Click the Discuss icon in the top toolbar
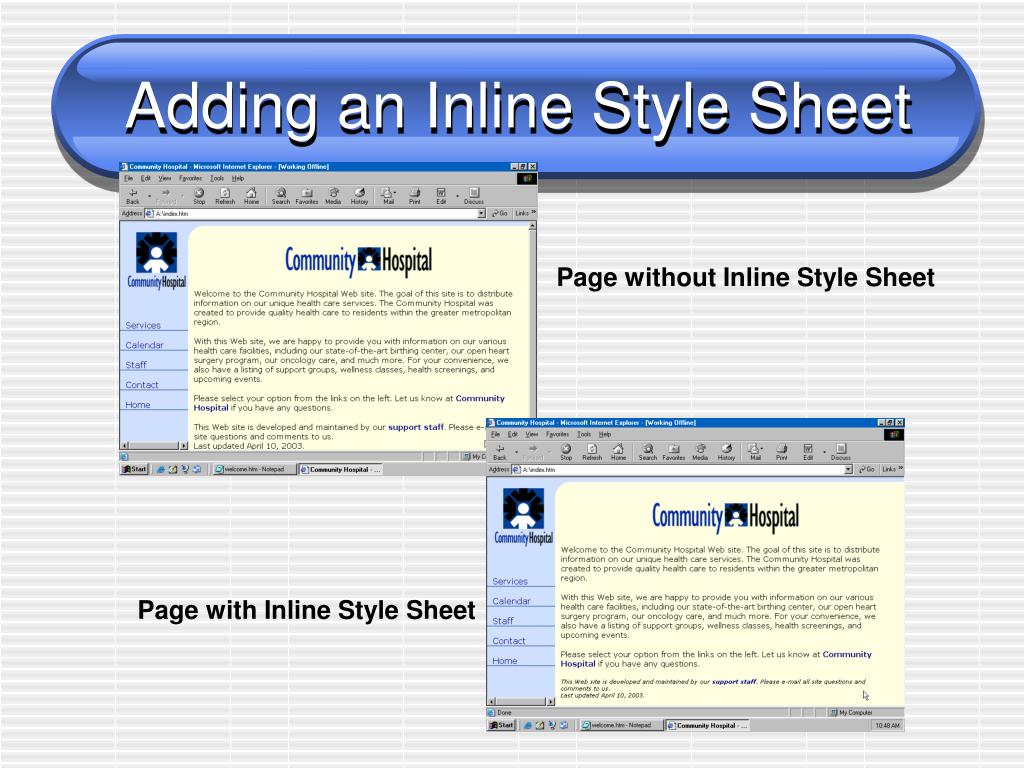The width and height of the screenshot is (1024, 768). (x=475, y=195)
